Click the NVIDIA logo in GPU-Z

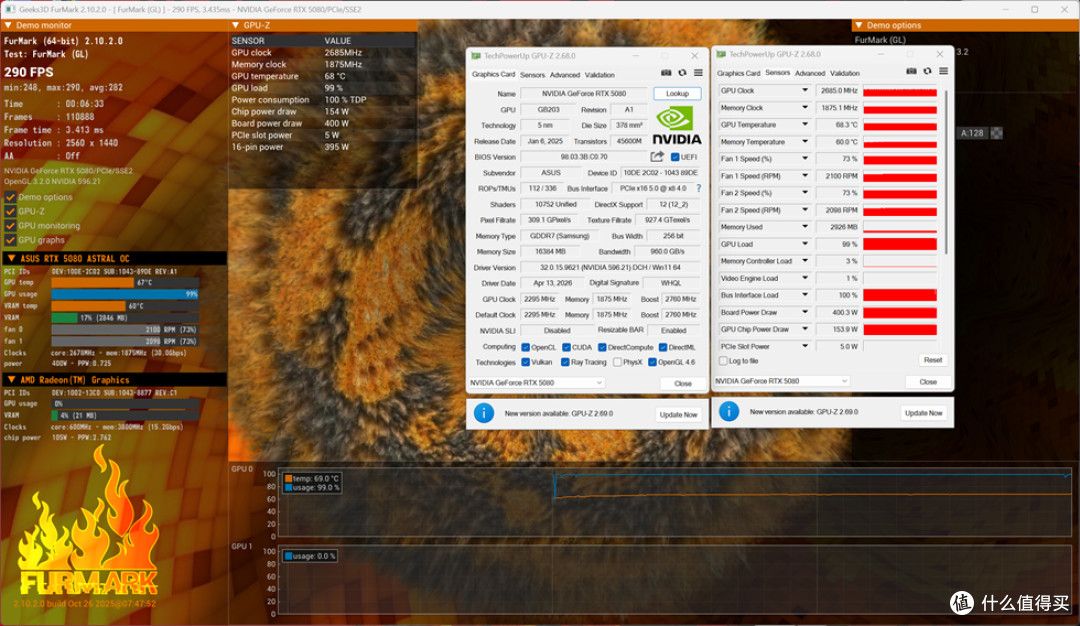(676, 125)
